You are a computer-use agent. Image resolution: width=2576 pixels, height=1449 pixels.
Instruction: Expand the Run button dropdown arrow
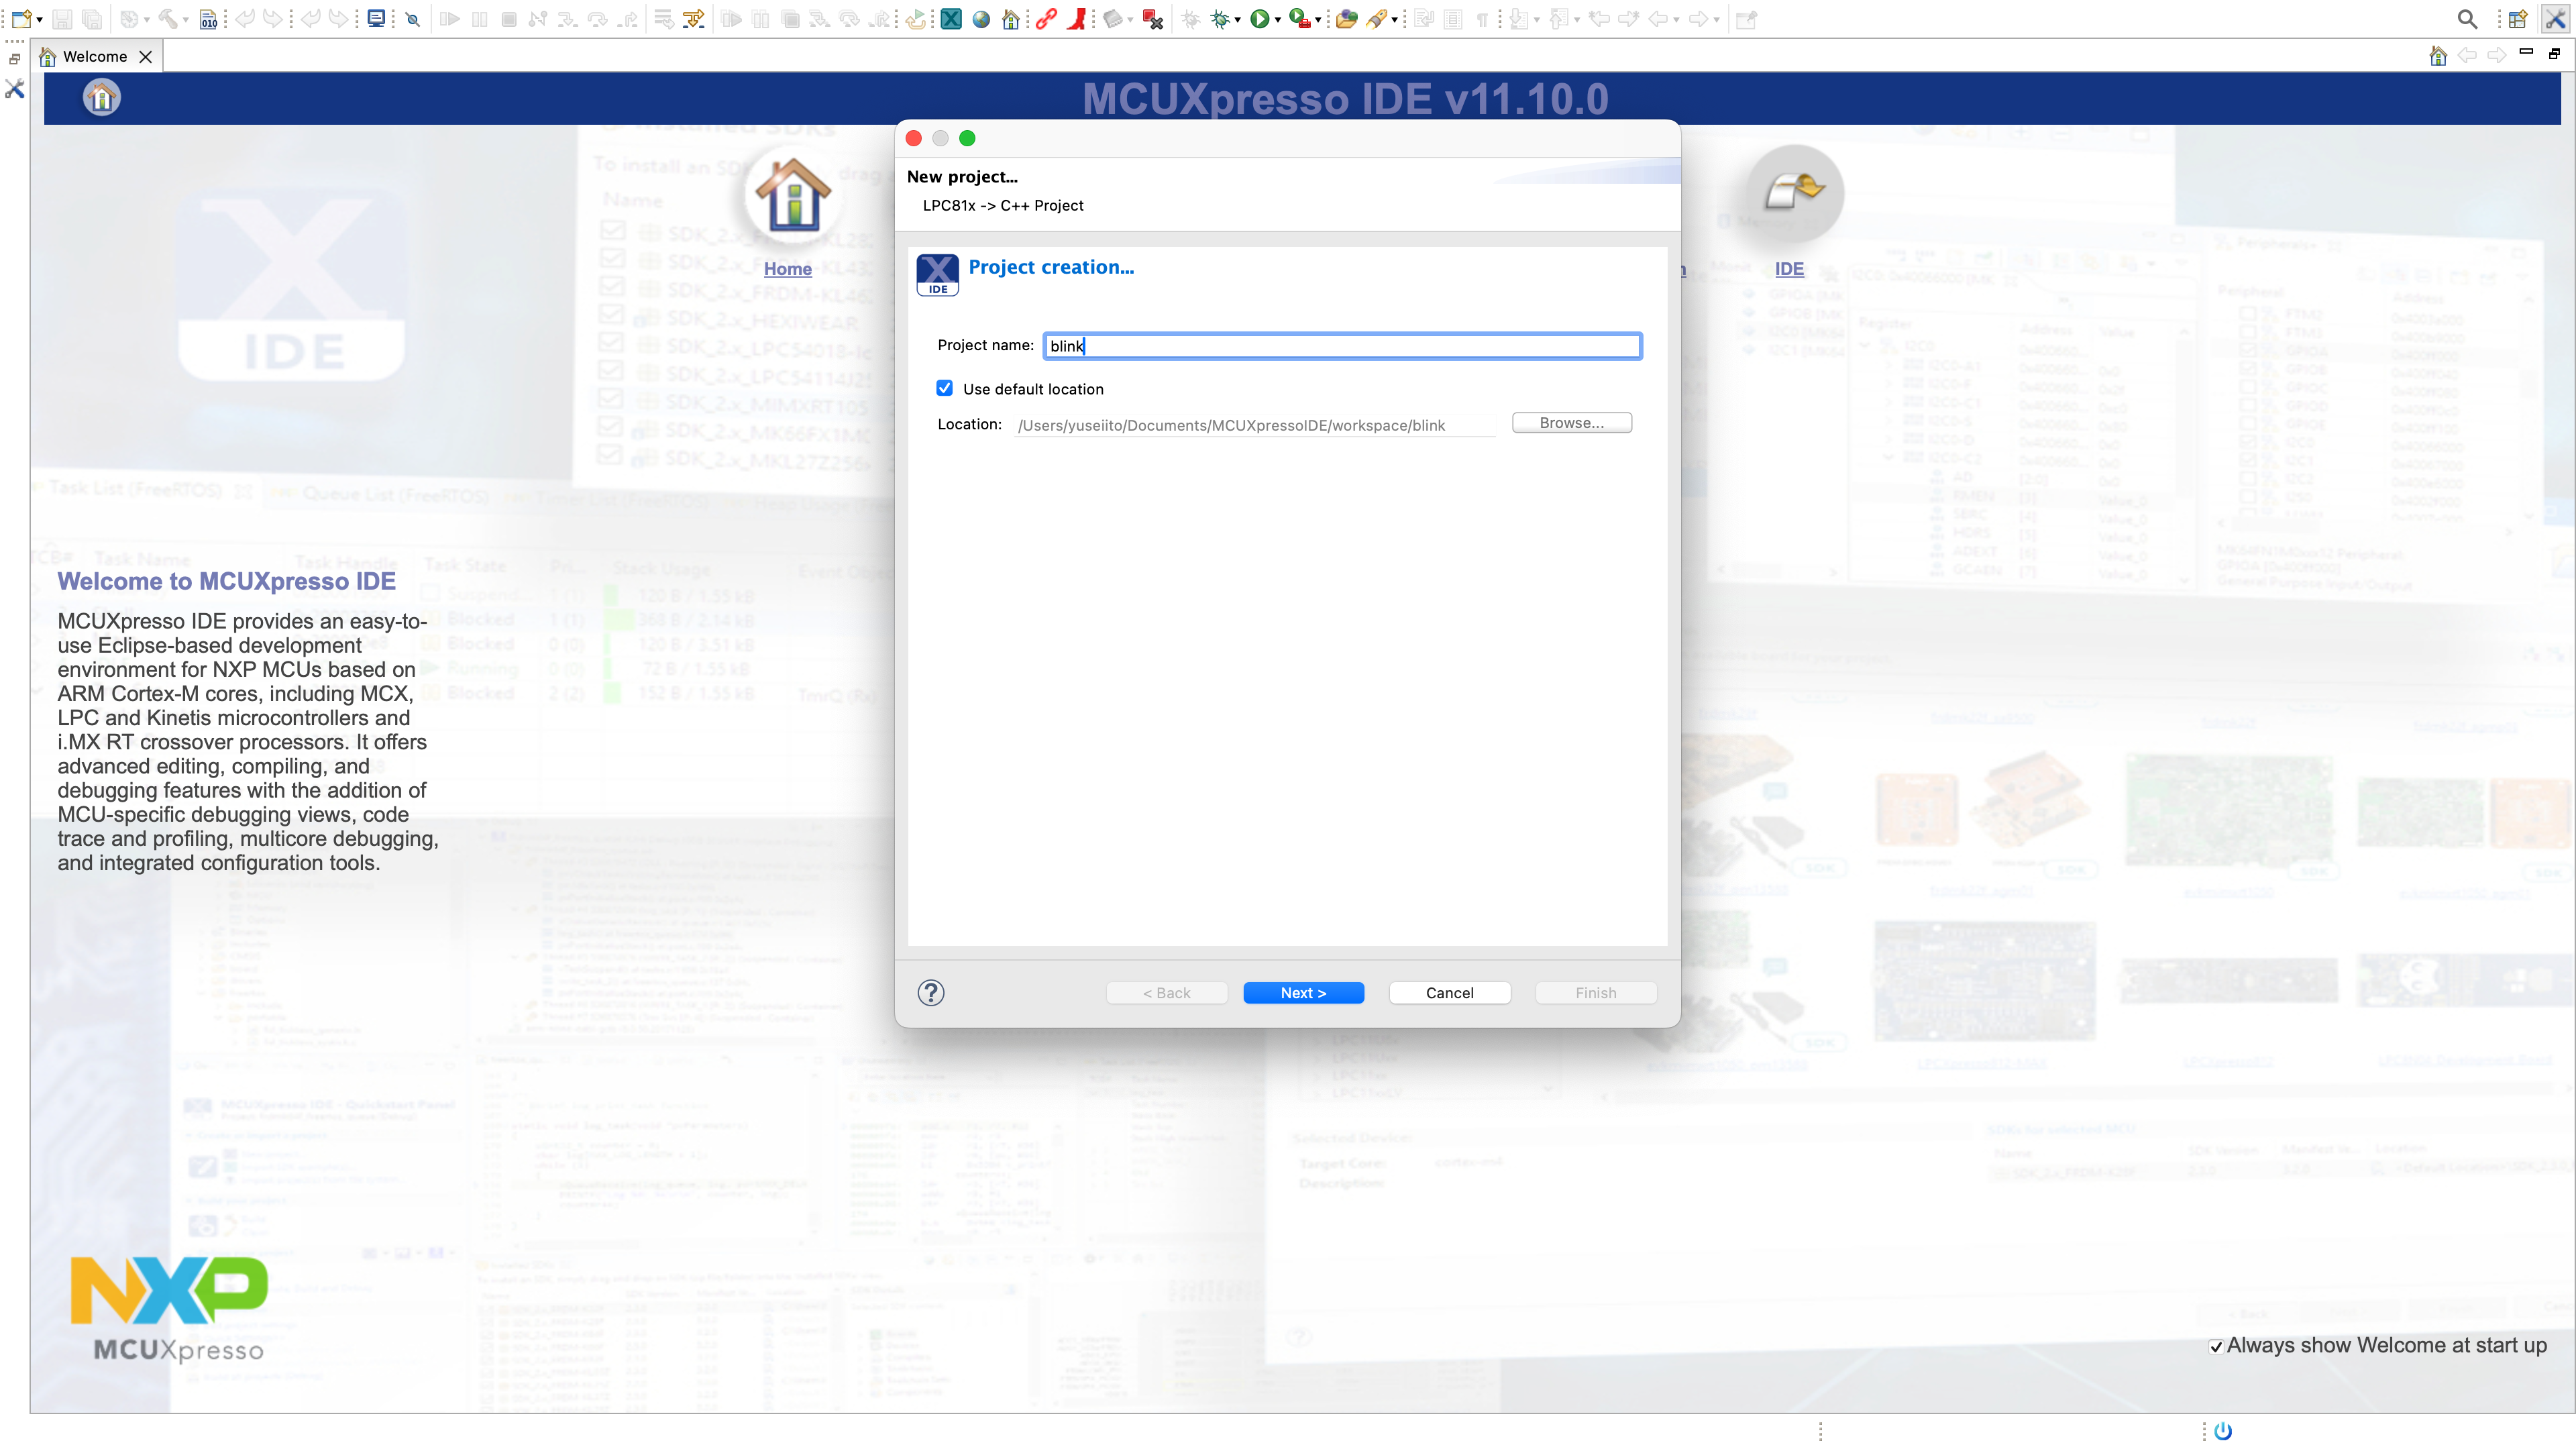coord(1278,19)
